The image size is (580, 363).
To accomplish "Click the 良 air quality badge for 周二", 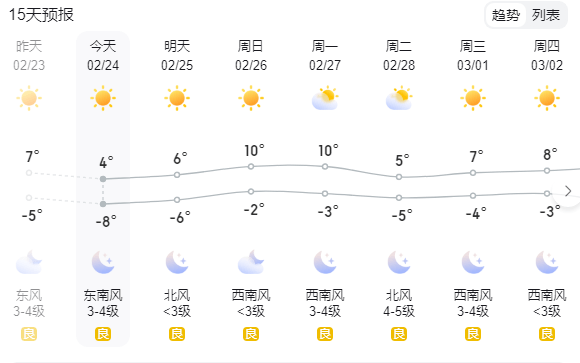I will (399, 334).
